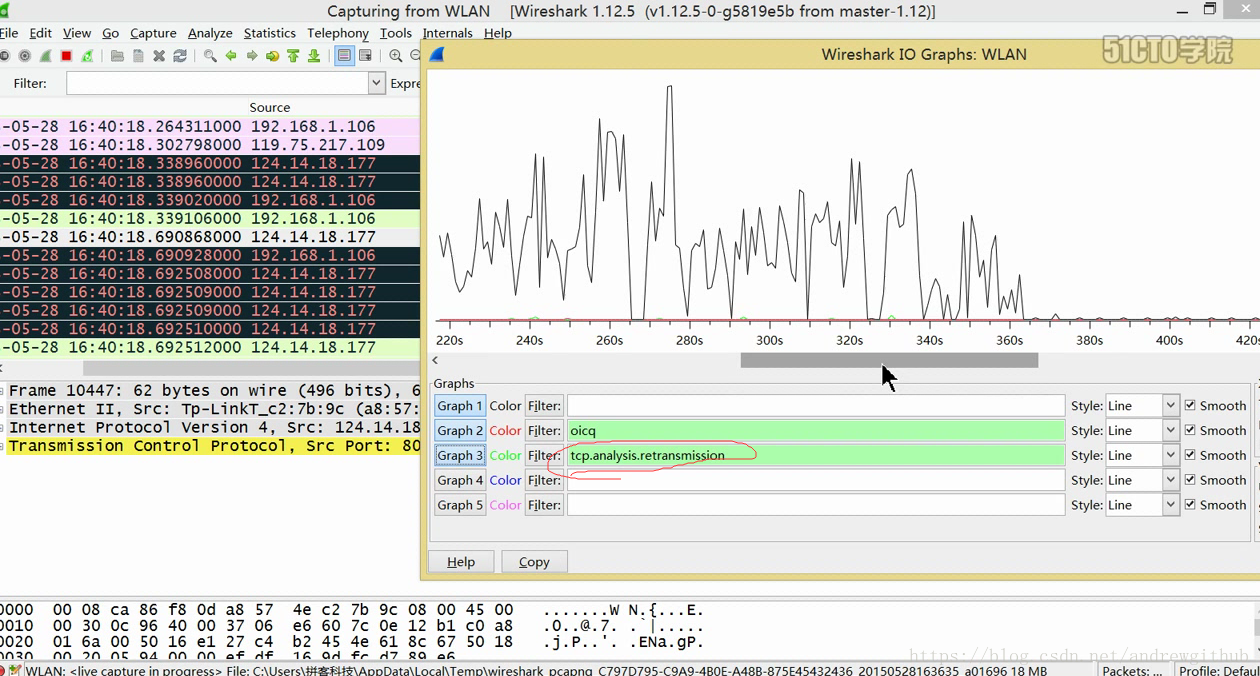The height and width of the screenshot is (676, 1260).
Task: Select the Ethernet II details row
Action: point(210,409)
